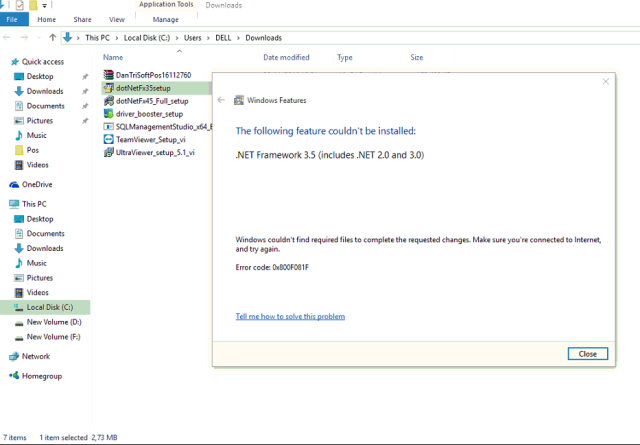Expand the chevron after Users in breadcrumb
640x445 pixels.
(x=208, y=38)
